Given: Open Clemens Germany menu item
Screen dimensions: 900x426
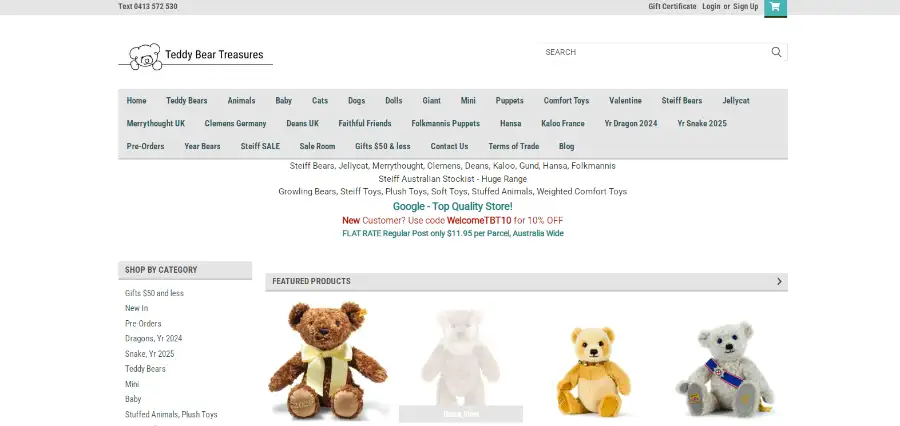Looking at the screenshot, I should point(235,123).
